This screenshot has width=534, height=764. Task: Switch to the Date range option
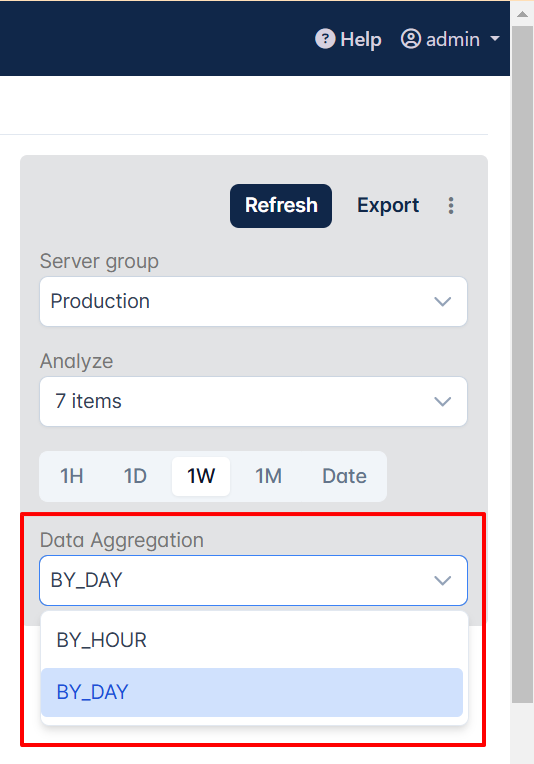344,476
